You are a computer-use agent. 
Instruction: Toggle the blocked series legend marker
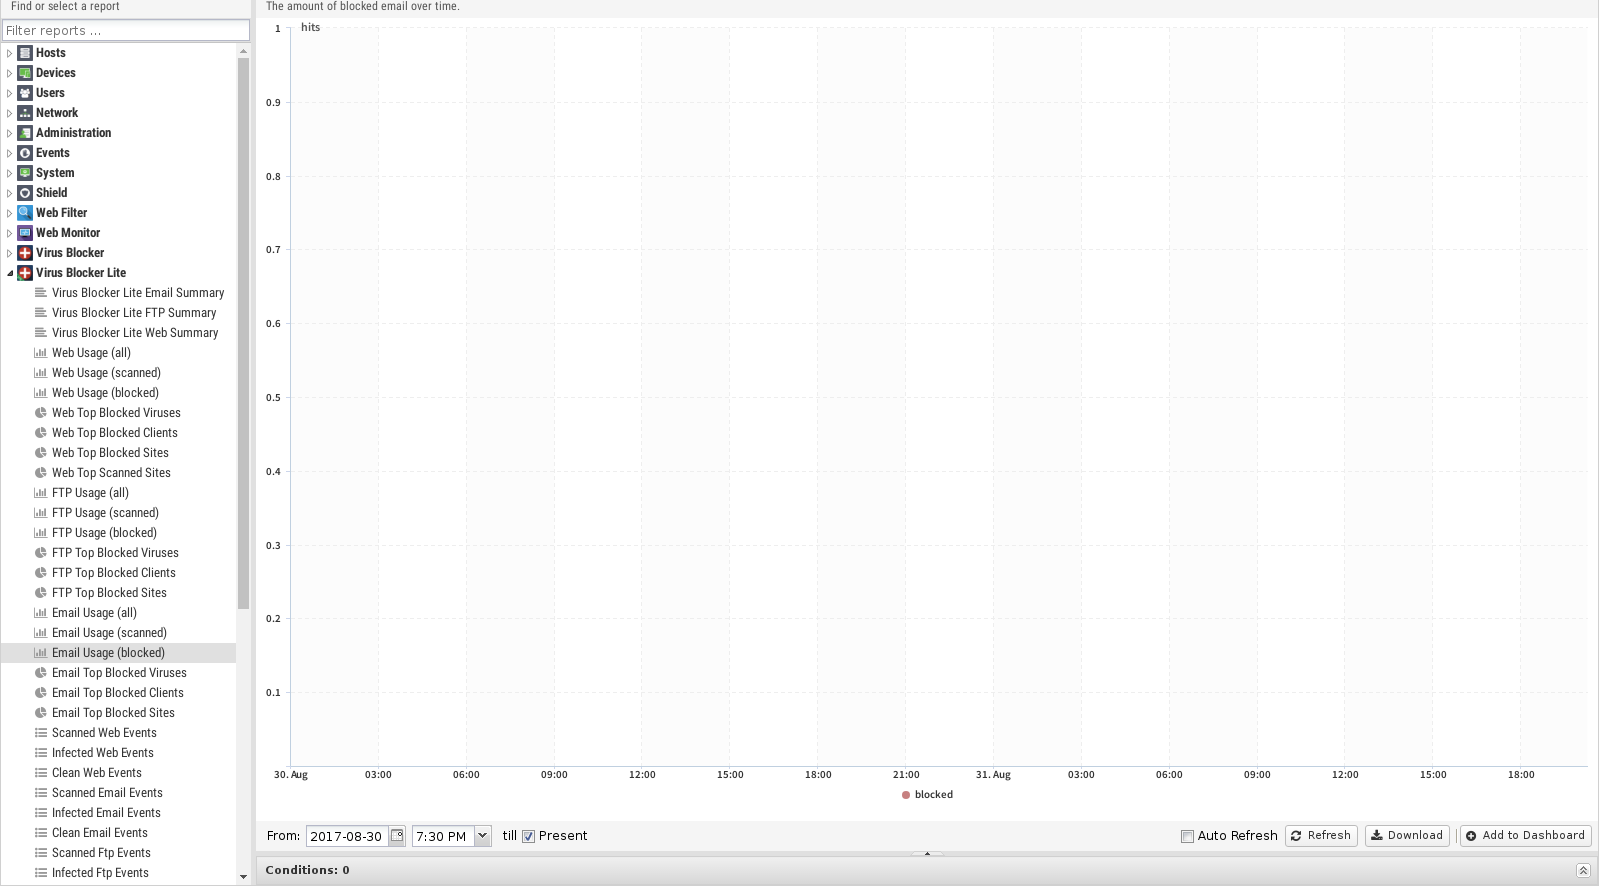coord(906,795)
